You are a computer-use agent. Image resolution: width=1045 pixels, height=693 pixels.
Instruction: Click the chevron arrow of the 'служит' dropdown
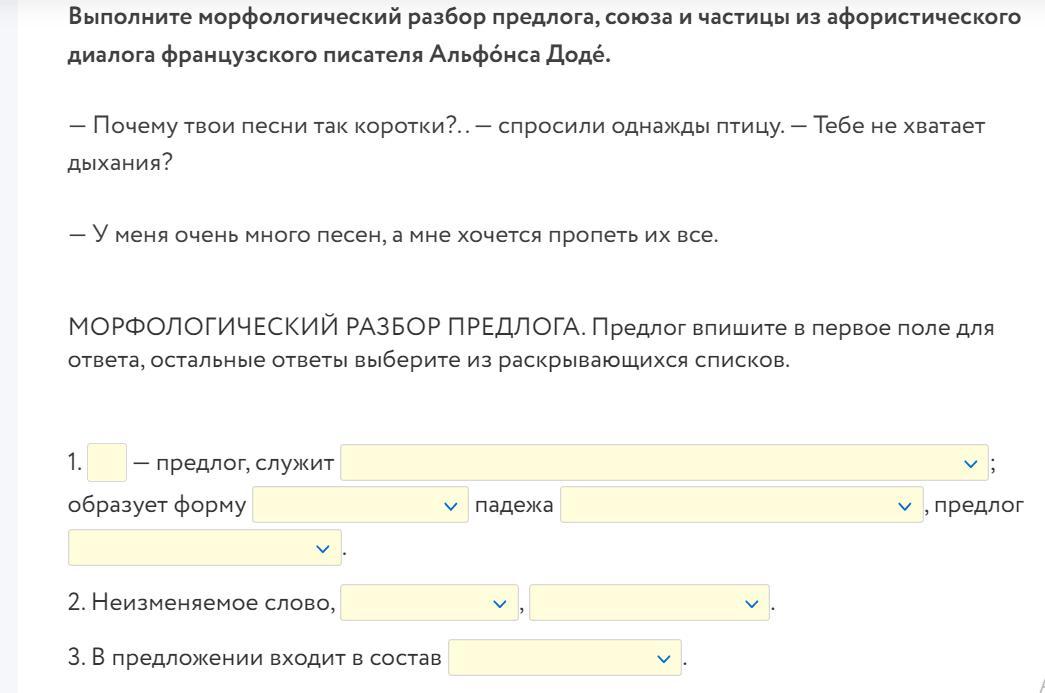click(970, 463)
